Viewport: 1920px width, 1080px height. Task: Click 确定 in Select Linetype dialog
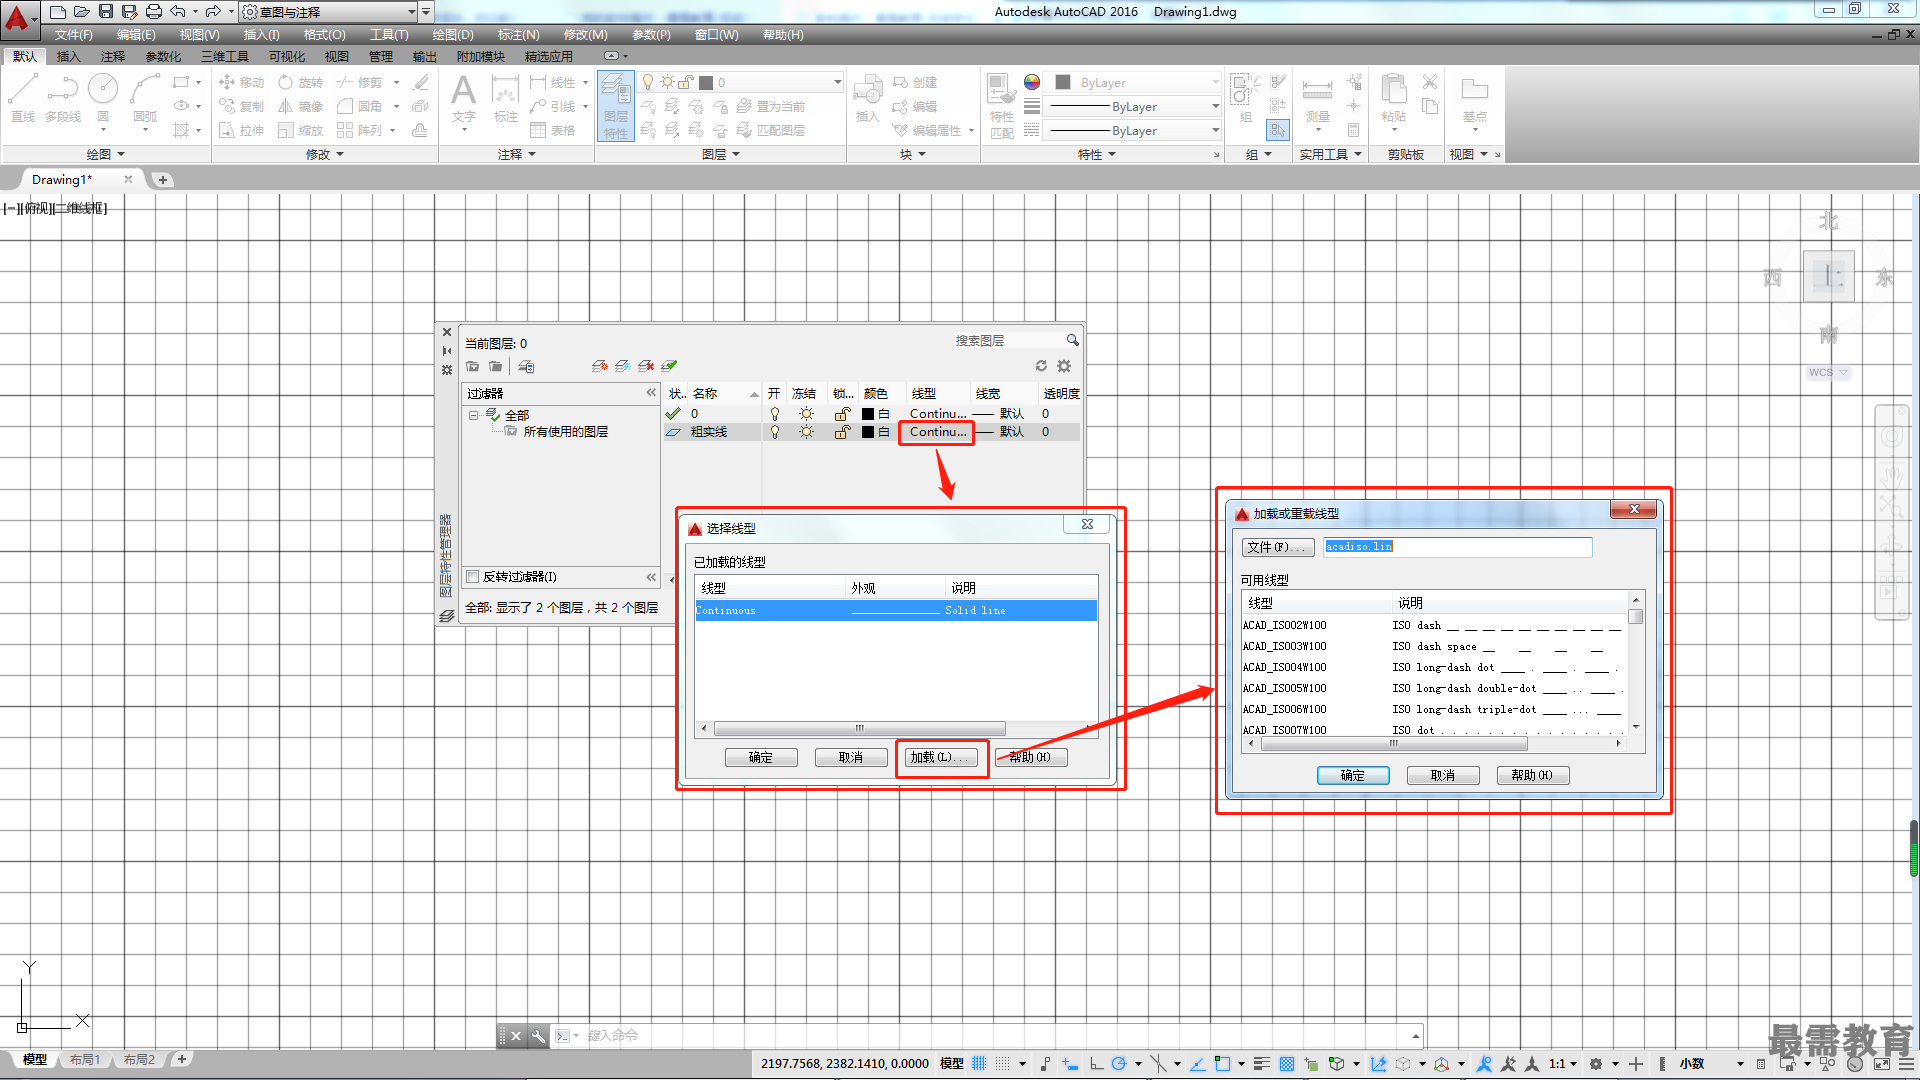tap(761, 757)
